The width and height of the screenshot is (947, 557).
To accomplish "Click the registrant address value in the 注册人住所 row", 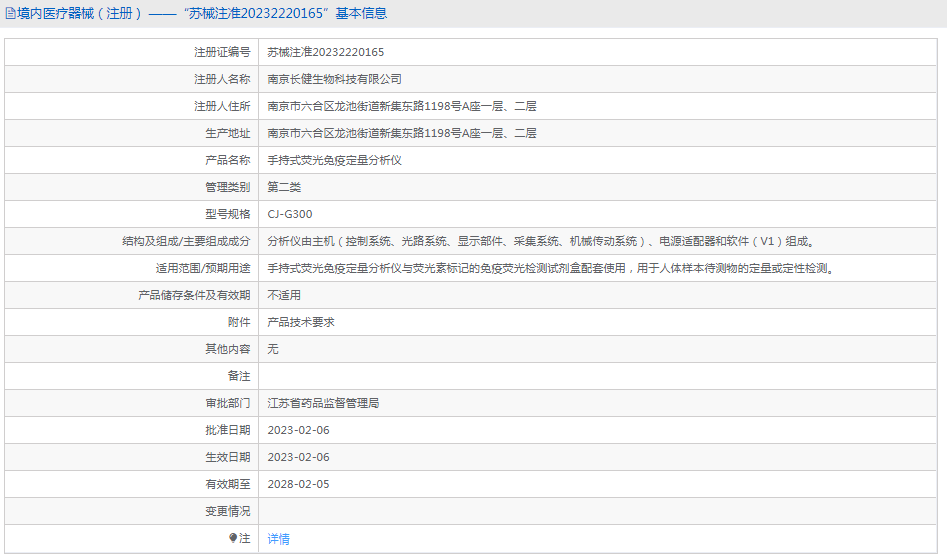I will click(402, 106).
